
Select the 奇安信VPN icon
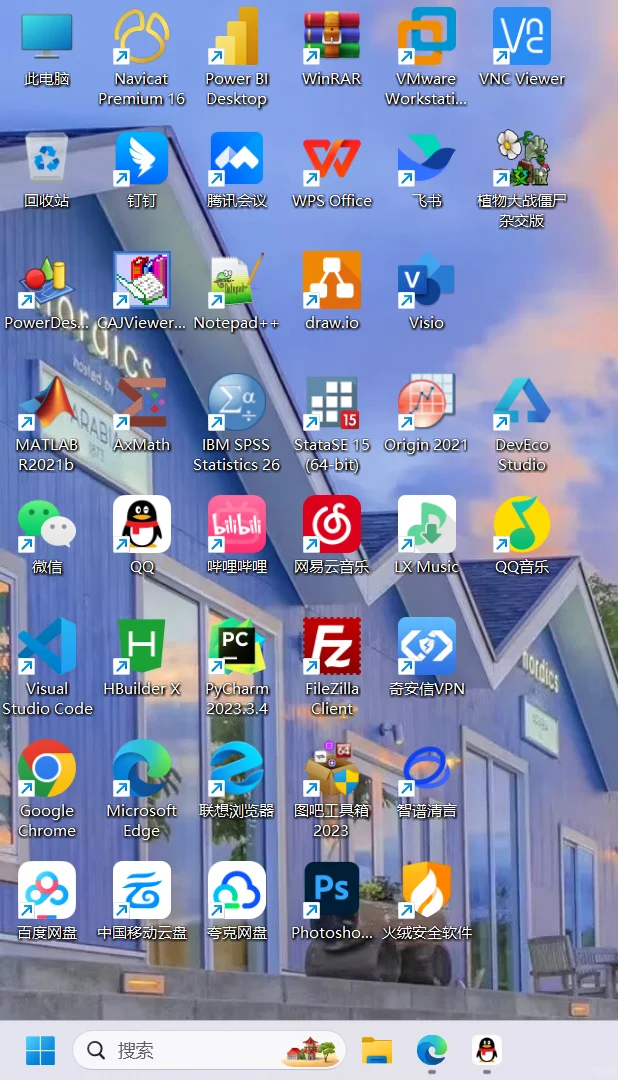click(426, 646)
